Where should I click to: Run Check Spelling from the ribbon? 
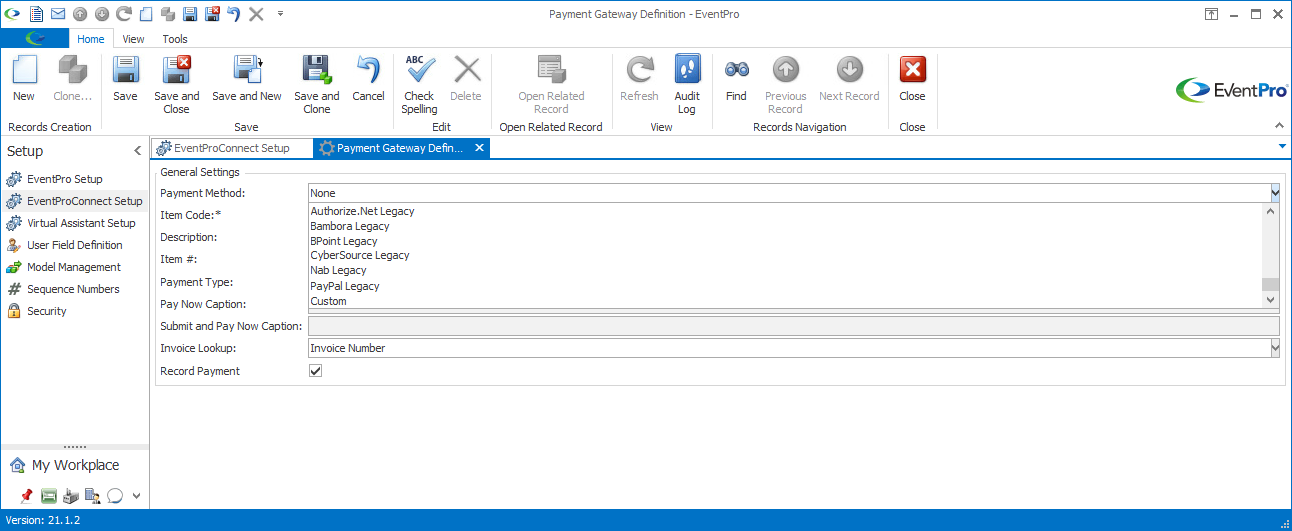[420, 85]
